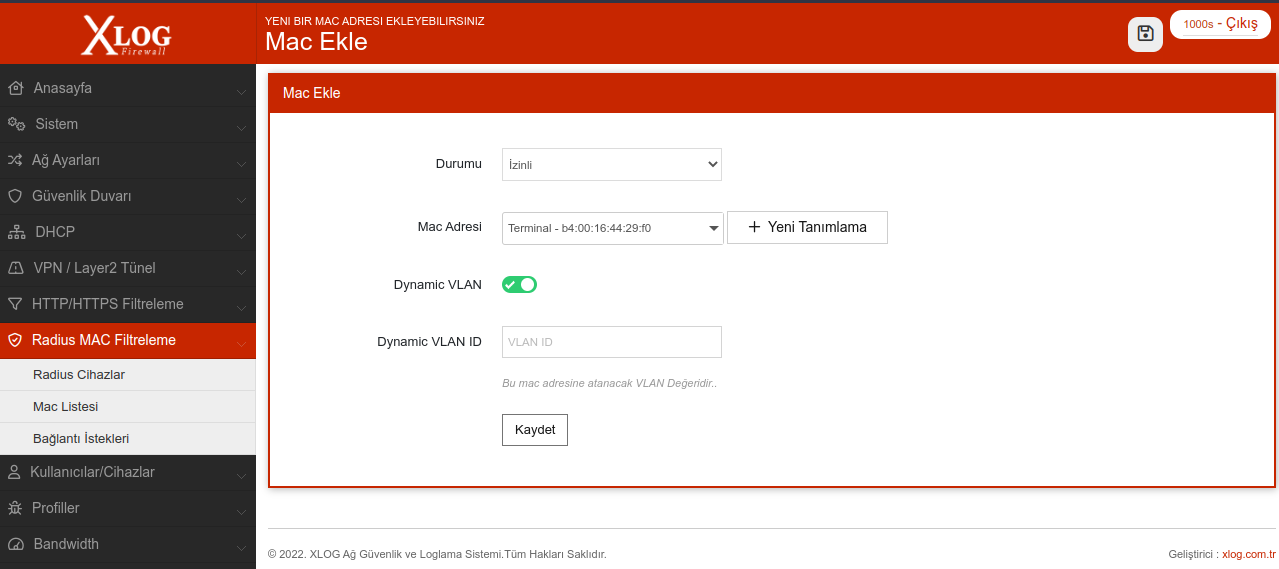Click the plus icon on Yeni Tanımlama
This screenshot has height=569, width=1279.
(x=755, y=227)
